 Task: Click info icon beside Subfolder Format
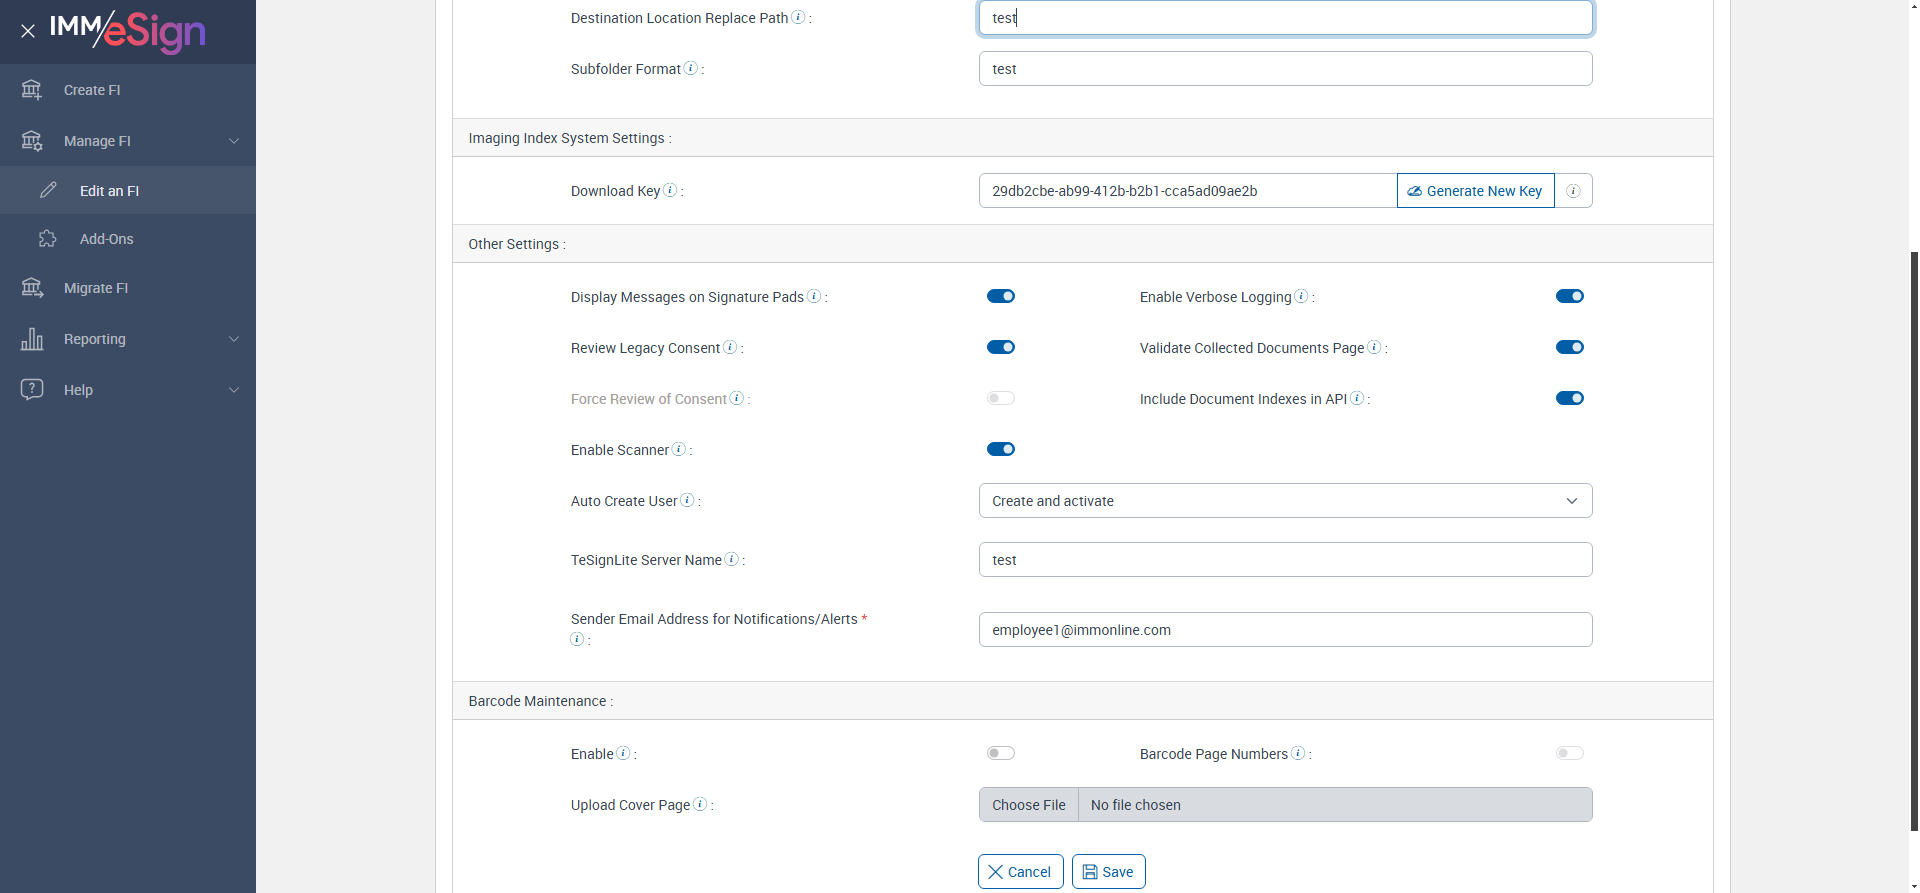pos(690,68)
